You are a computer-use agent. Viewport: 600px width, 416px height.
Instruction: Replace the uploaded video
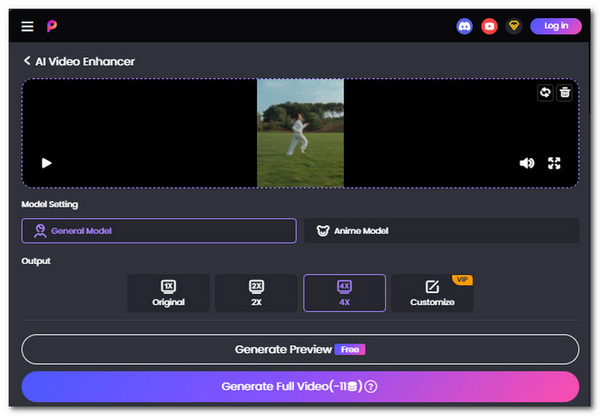[x=545, y=93]
